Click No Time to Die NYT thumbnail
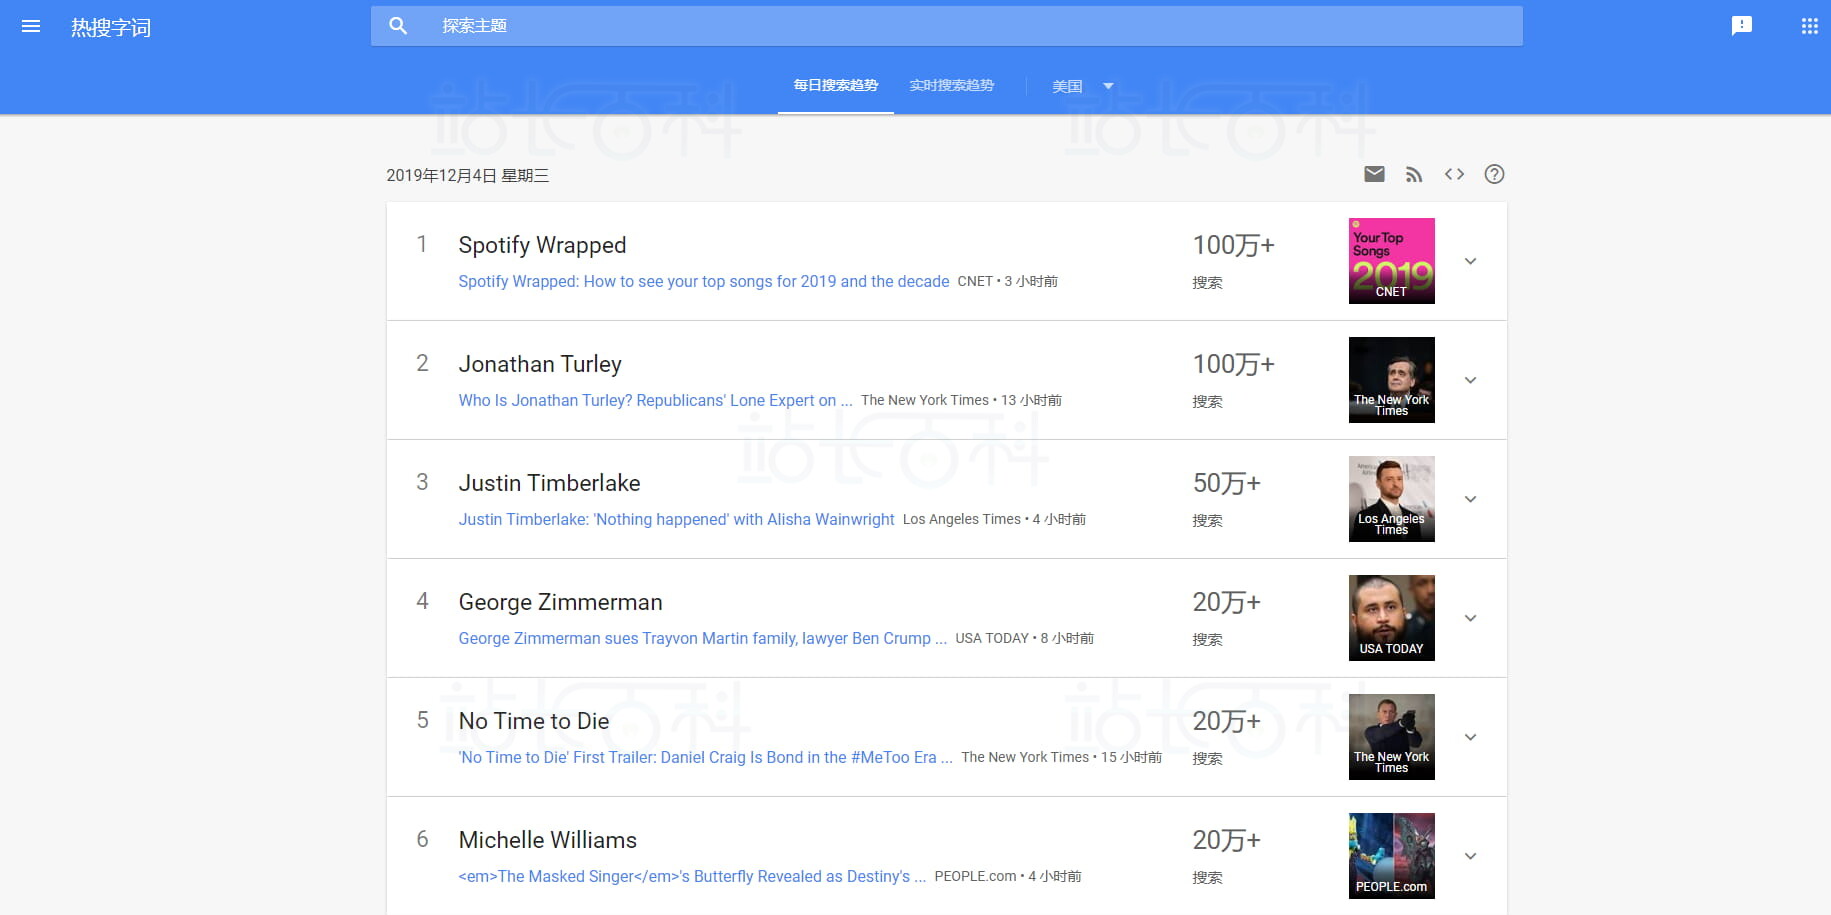 [x=1391, y=737]
